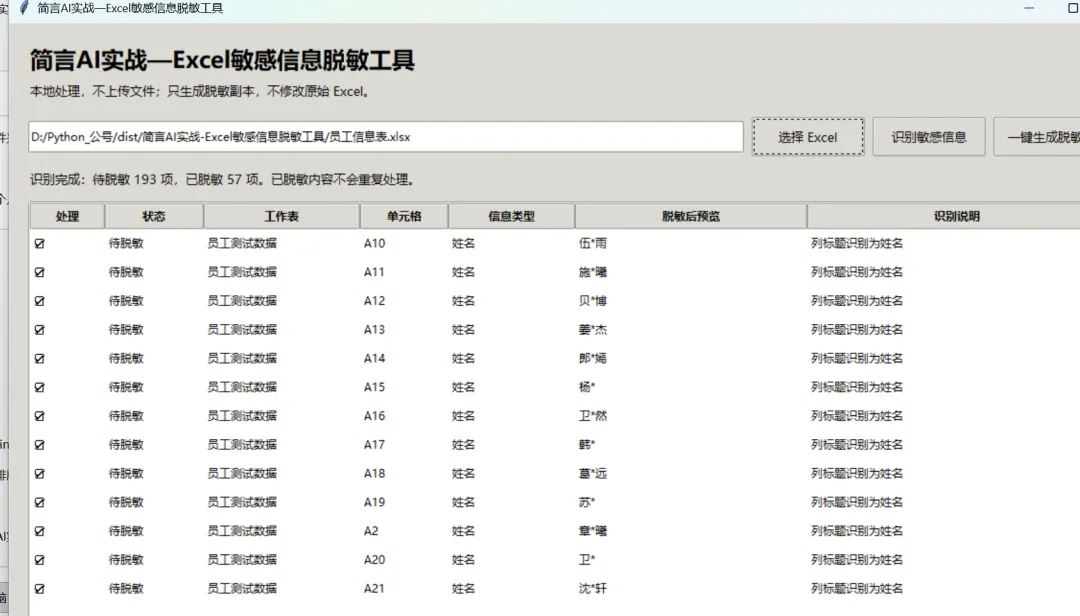Click the 姓名 type in row A21

pos(464,588)
